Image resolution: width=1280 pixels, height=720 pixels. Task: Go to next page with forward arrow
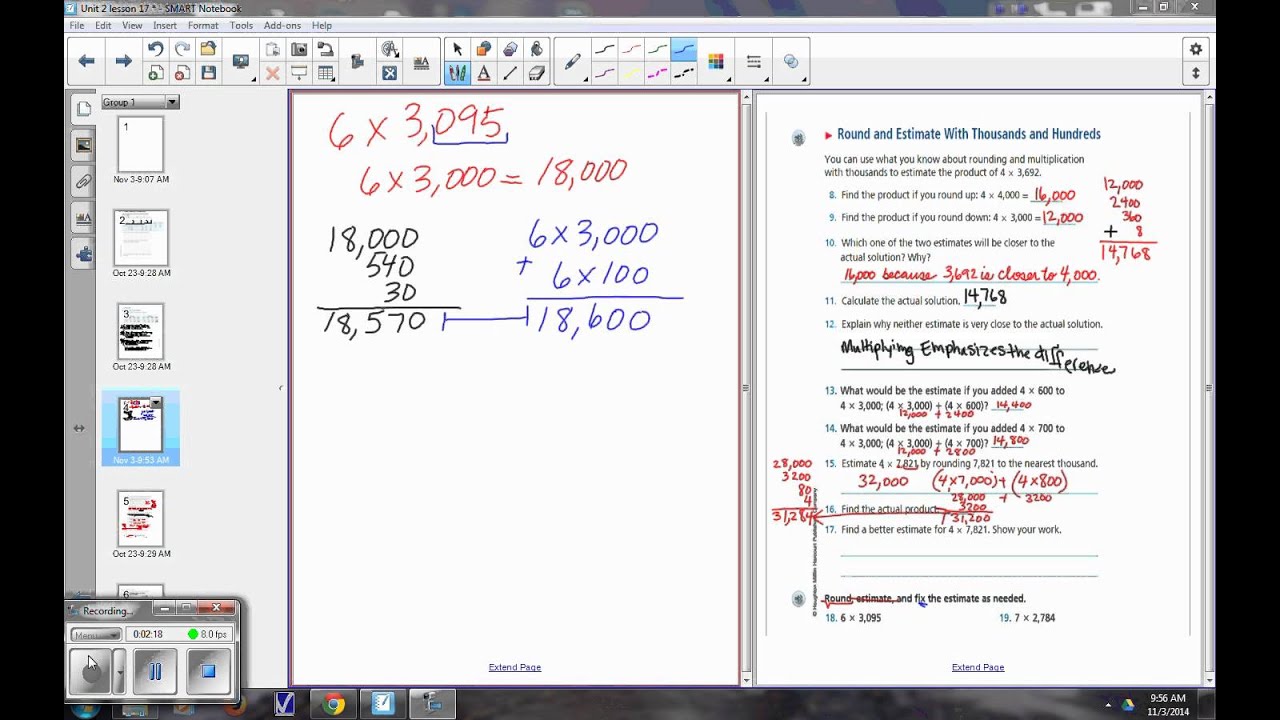point(124,61)
